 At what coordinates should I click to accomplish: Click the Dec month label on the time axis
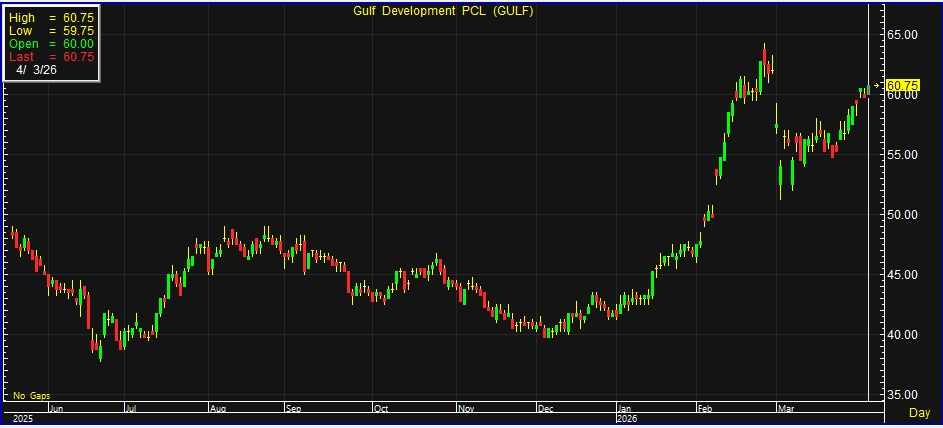pyautogui.click(x=545, y=408)
